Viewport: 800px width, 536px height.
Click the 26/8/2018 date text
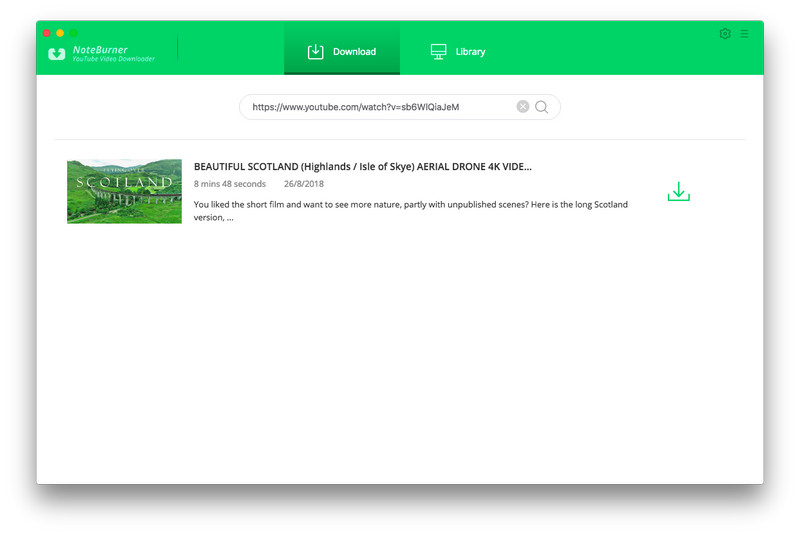click(x=304, y=184)
